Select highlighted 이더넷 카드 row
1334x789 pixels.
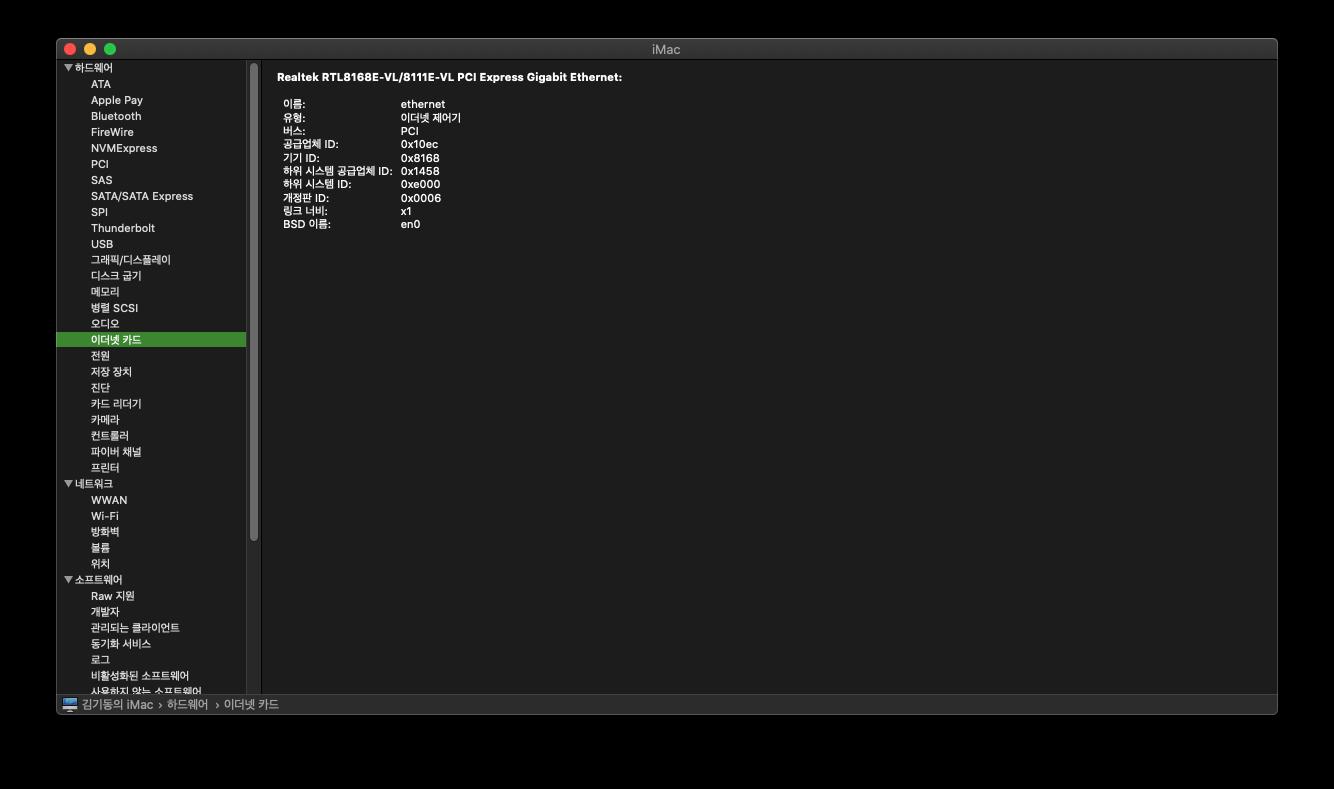151,340
